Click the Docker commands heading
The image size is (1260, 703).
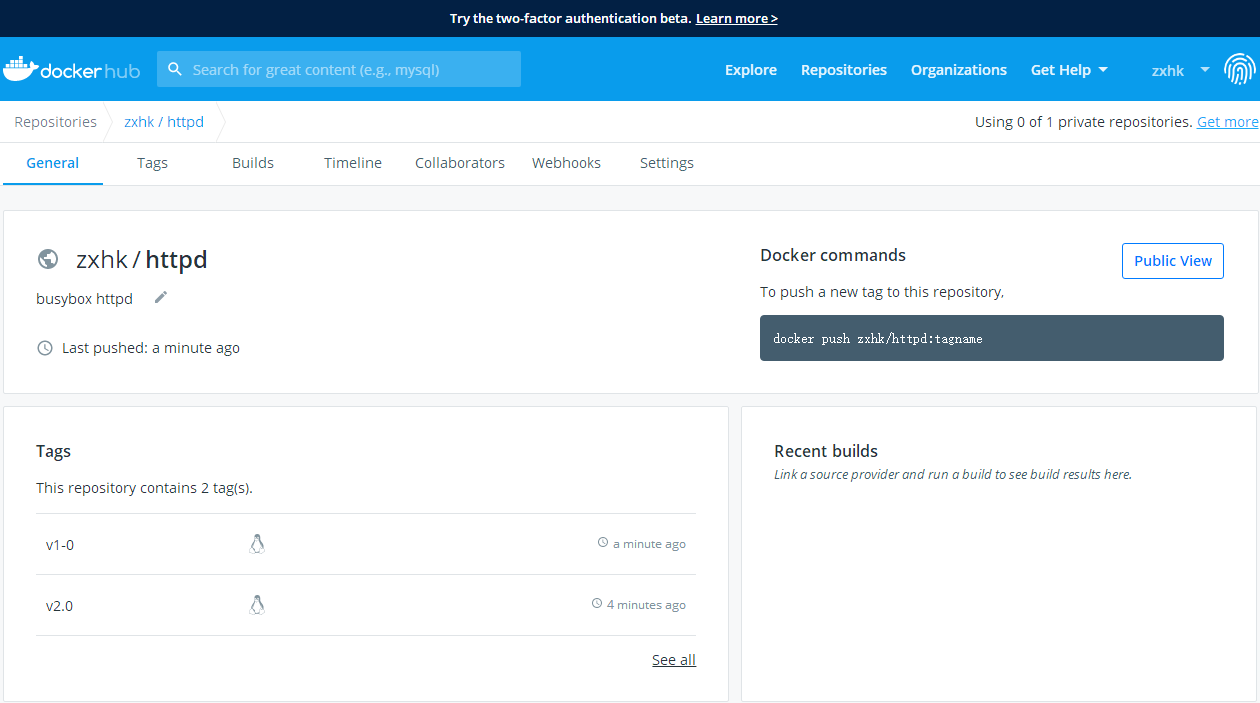[x=833, y=255]
